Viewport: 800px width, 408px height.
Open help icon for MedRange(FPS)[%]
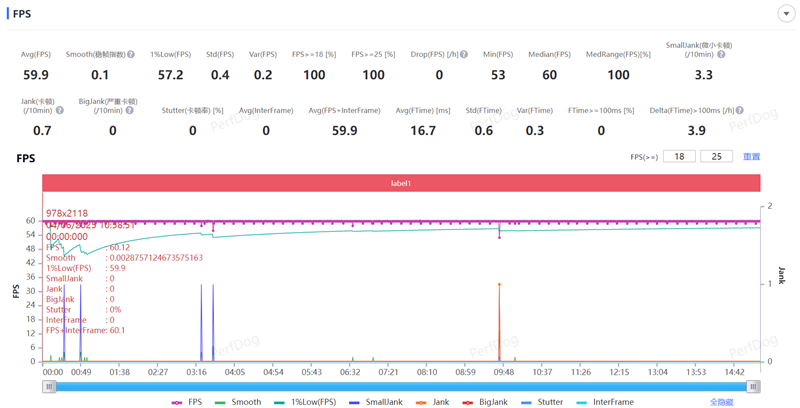click(x=647, y=55)
